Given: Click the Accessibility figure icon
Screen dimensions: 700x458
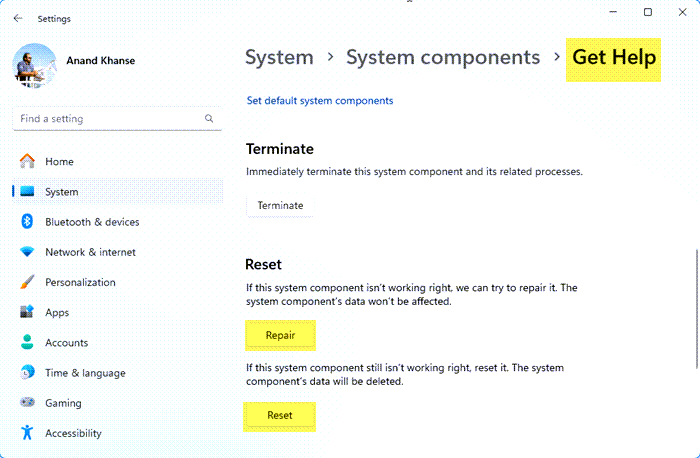Looking at the screenshot, I should [x=27, y=433].
